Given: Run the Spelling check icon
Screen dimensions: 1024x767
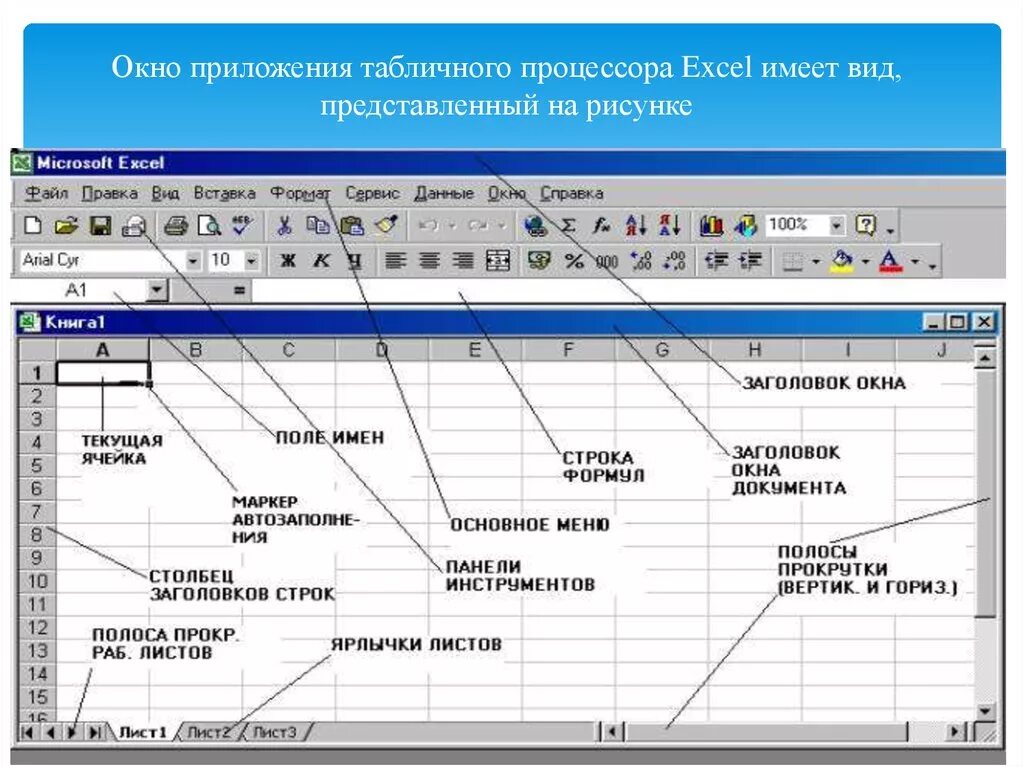Looking at the screenshot, I should pos(242,225).
